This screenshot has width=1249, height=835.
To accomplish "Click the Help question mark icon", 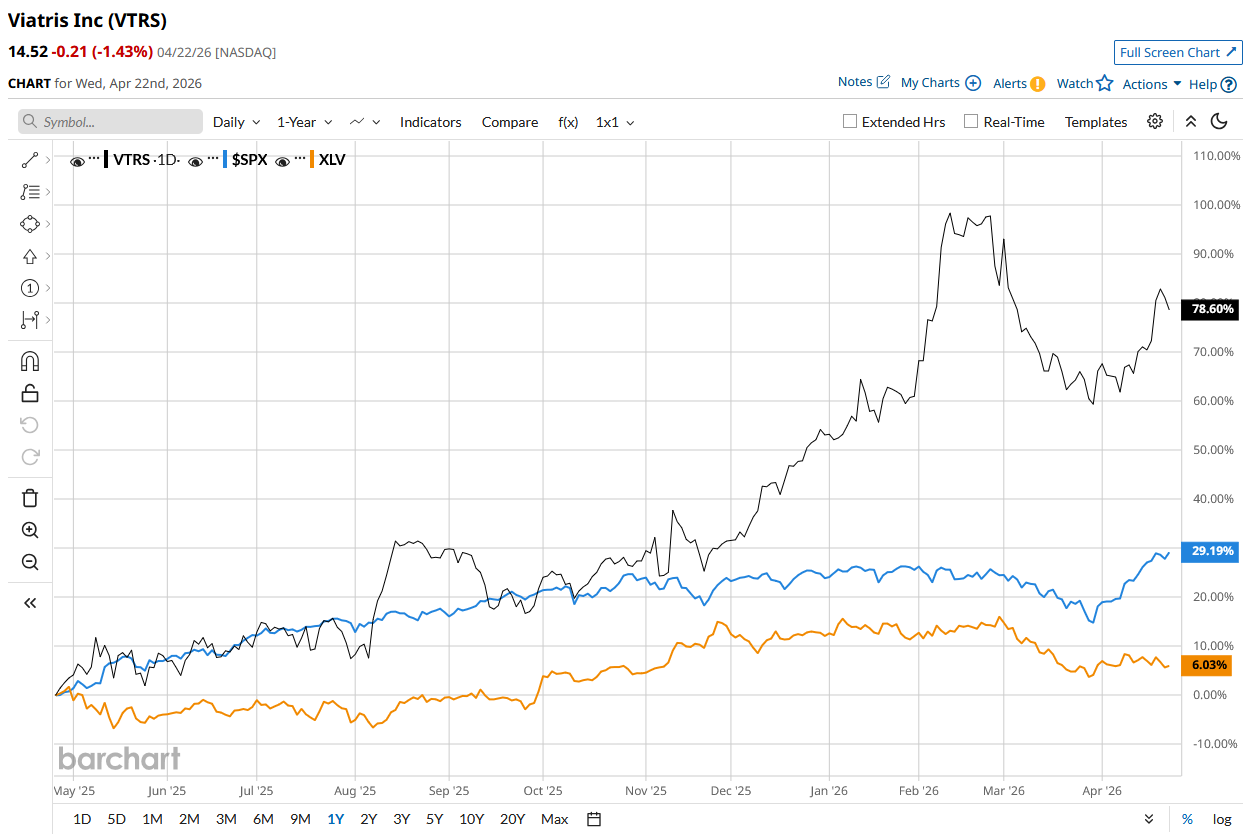I will [1229, 84].
